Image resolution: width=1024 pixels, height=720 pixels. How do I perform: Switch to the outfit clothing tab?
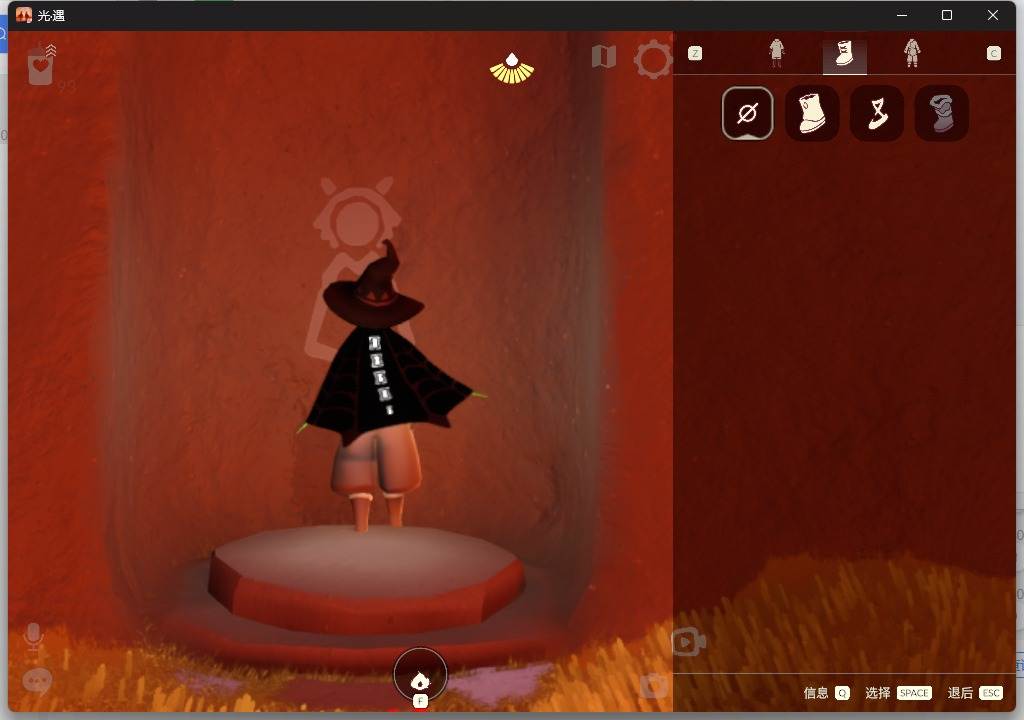(776, 53)
